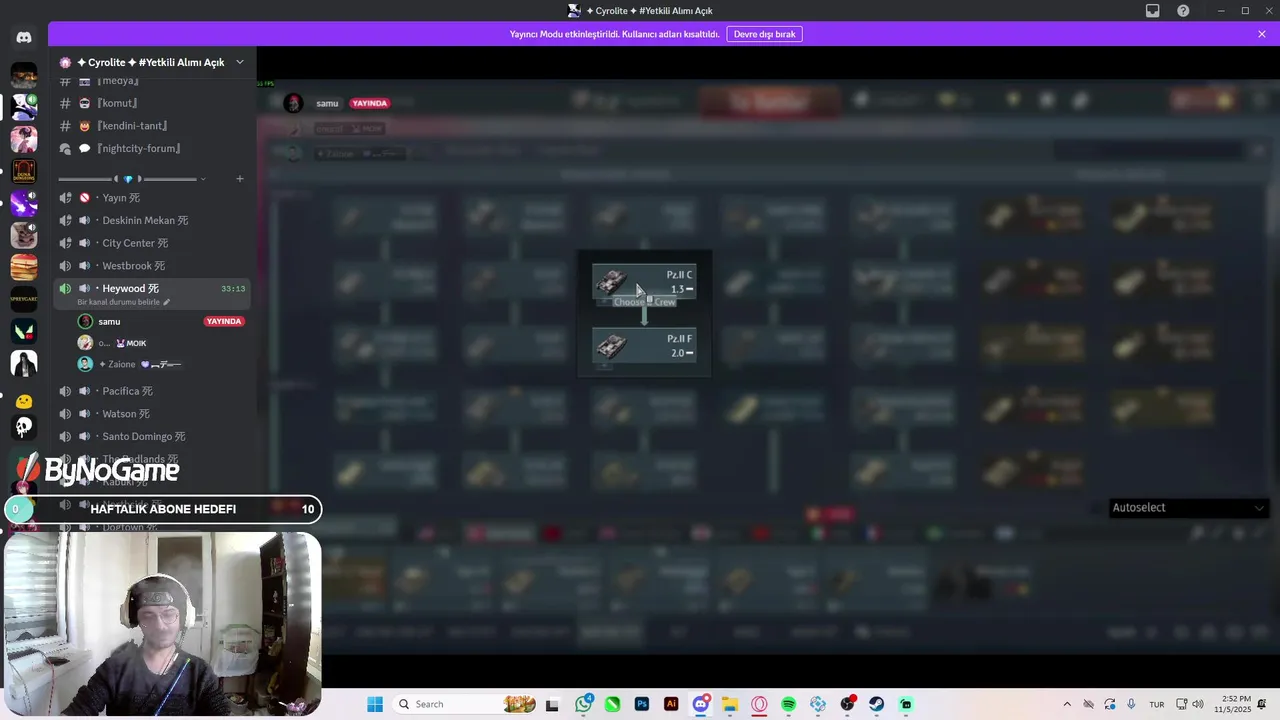Viewport: 1280px width, 720px height.
Task: Open Discord help question mark icon
Action: 1184,11
